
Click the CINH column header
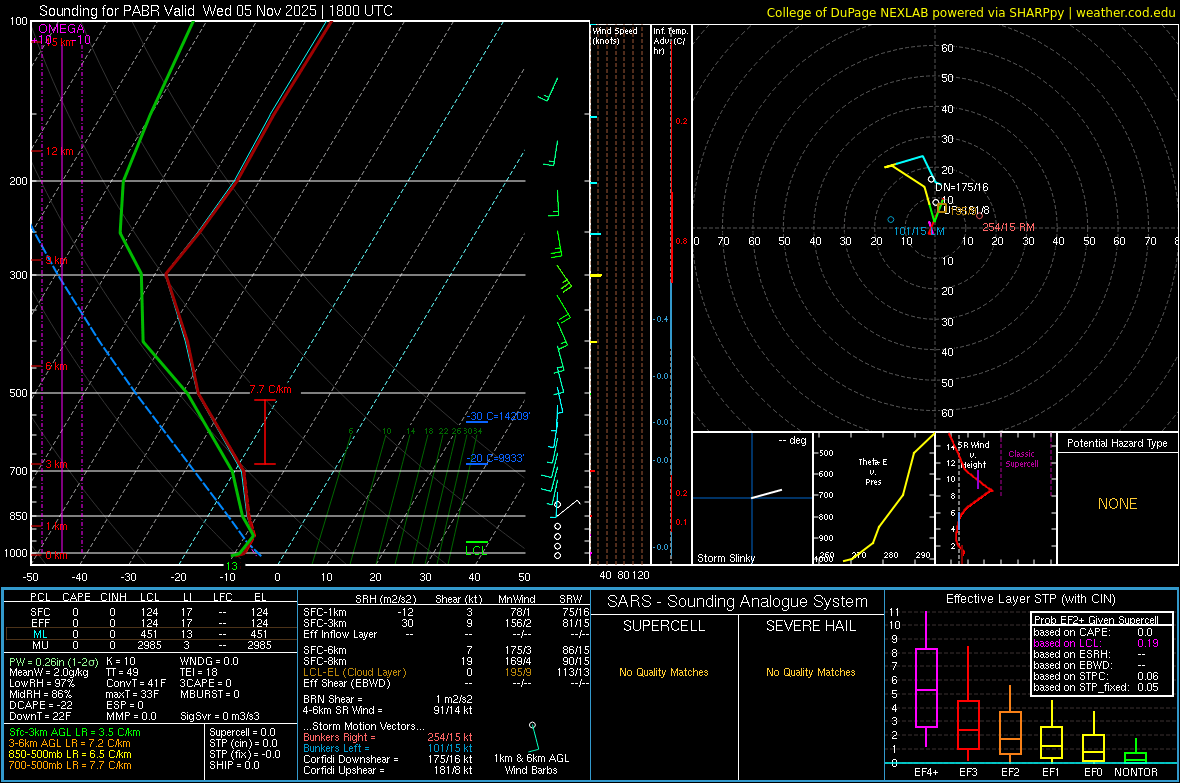(114, 597)
